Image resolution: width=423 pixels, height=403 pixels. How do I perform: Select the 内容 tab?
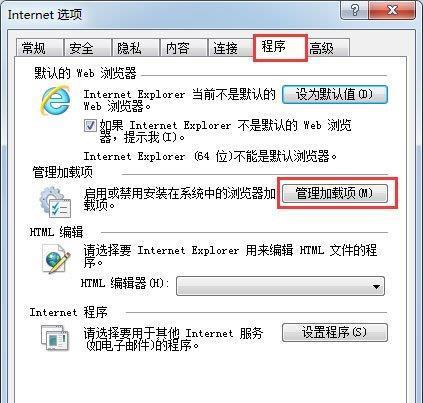(x=183, y=48)
